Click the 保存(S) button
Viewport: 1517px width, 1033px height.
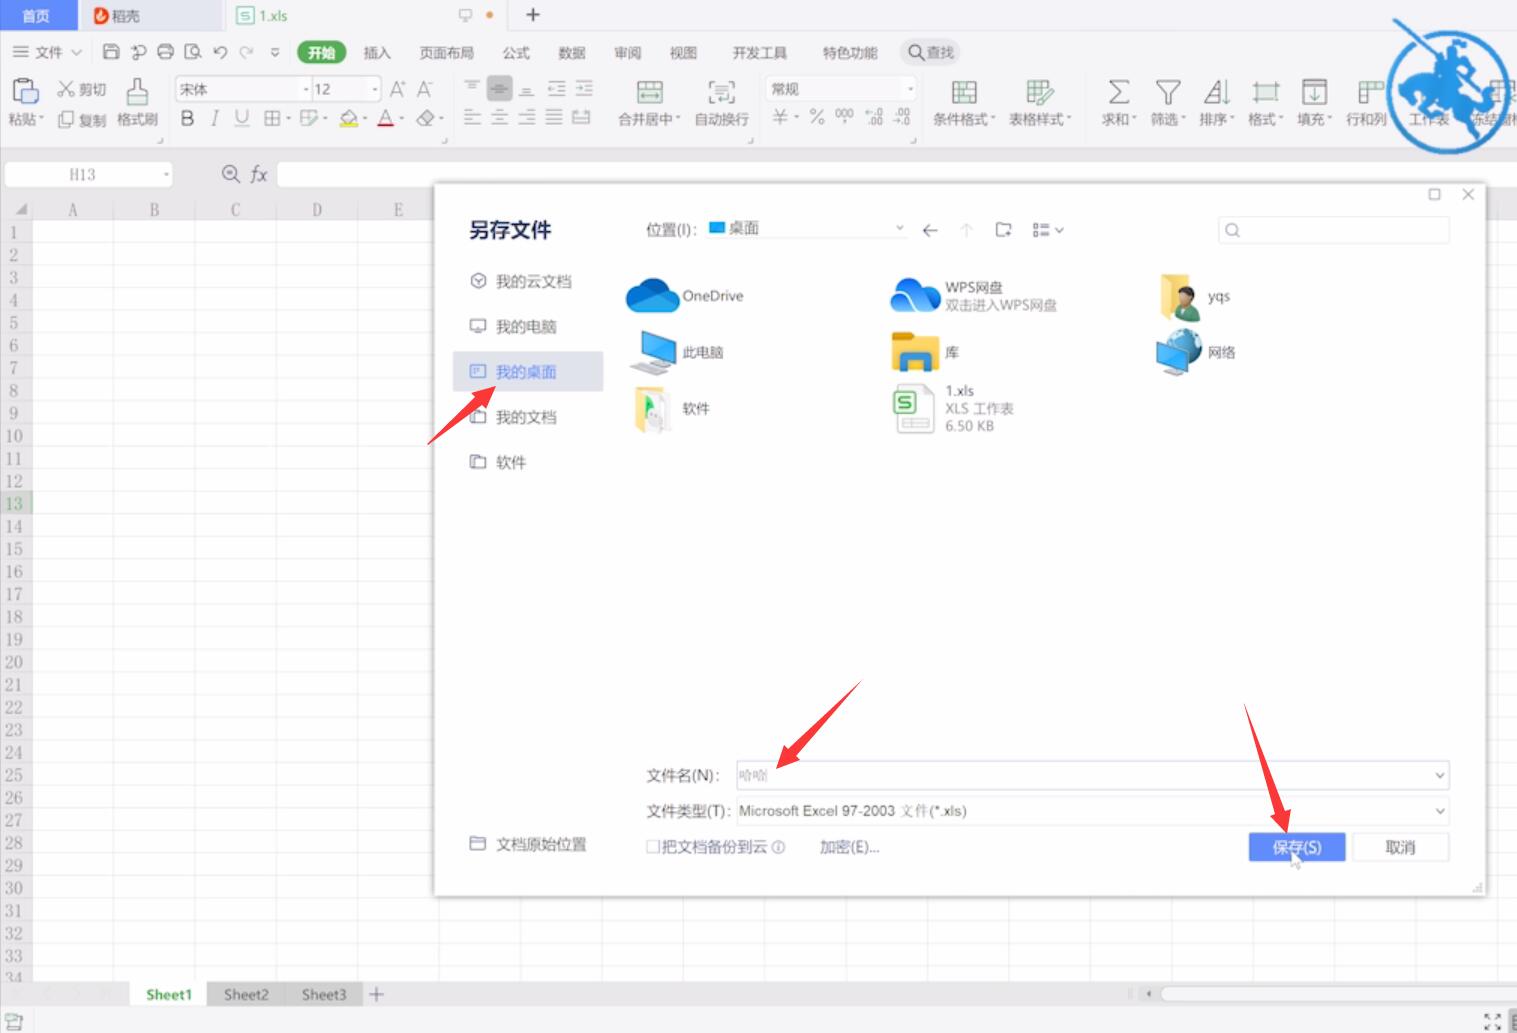pyautogui.click(x=1297, y=847)
